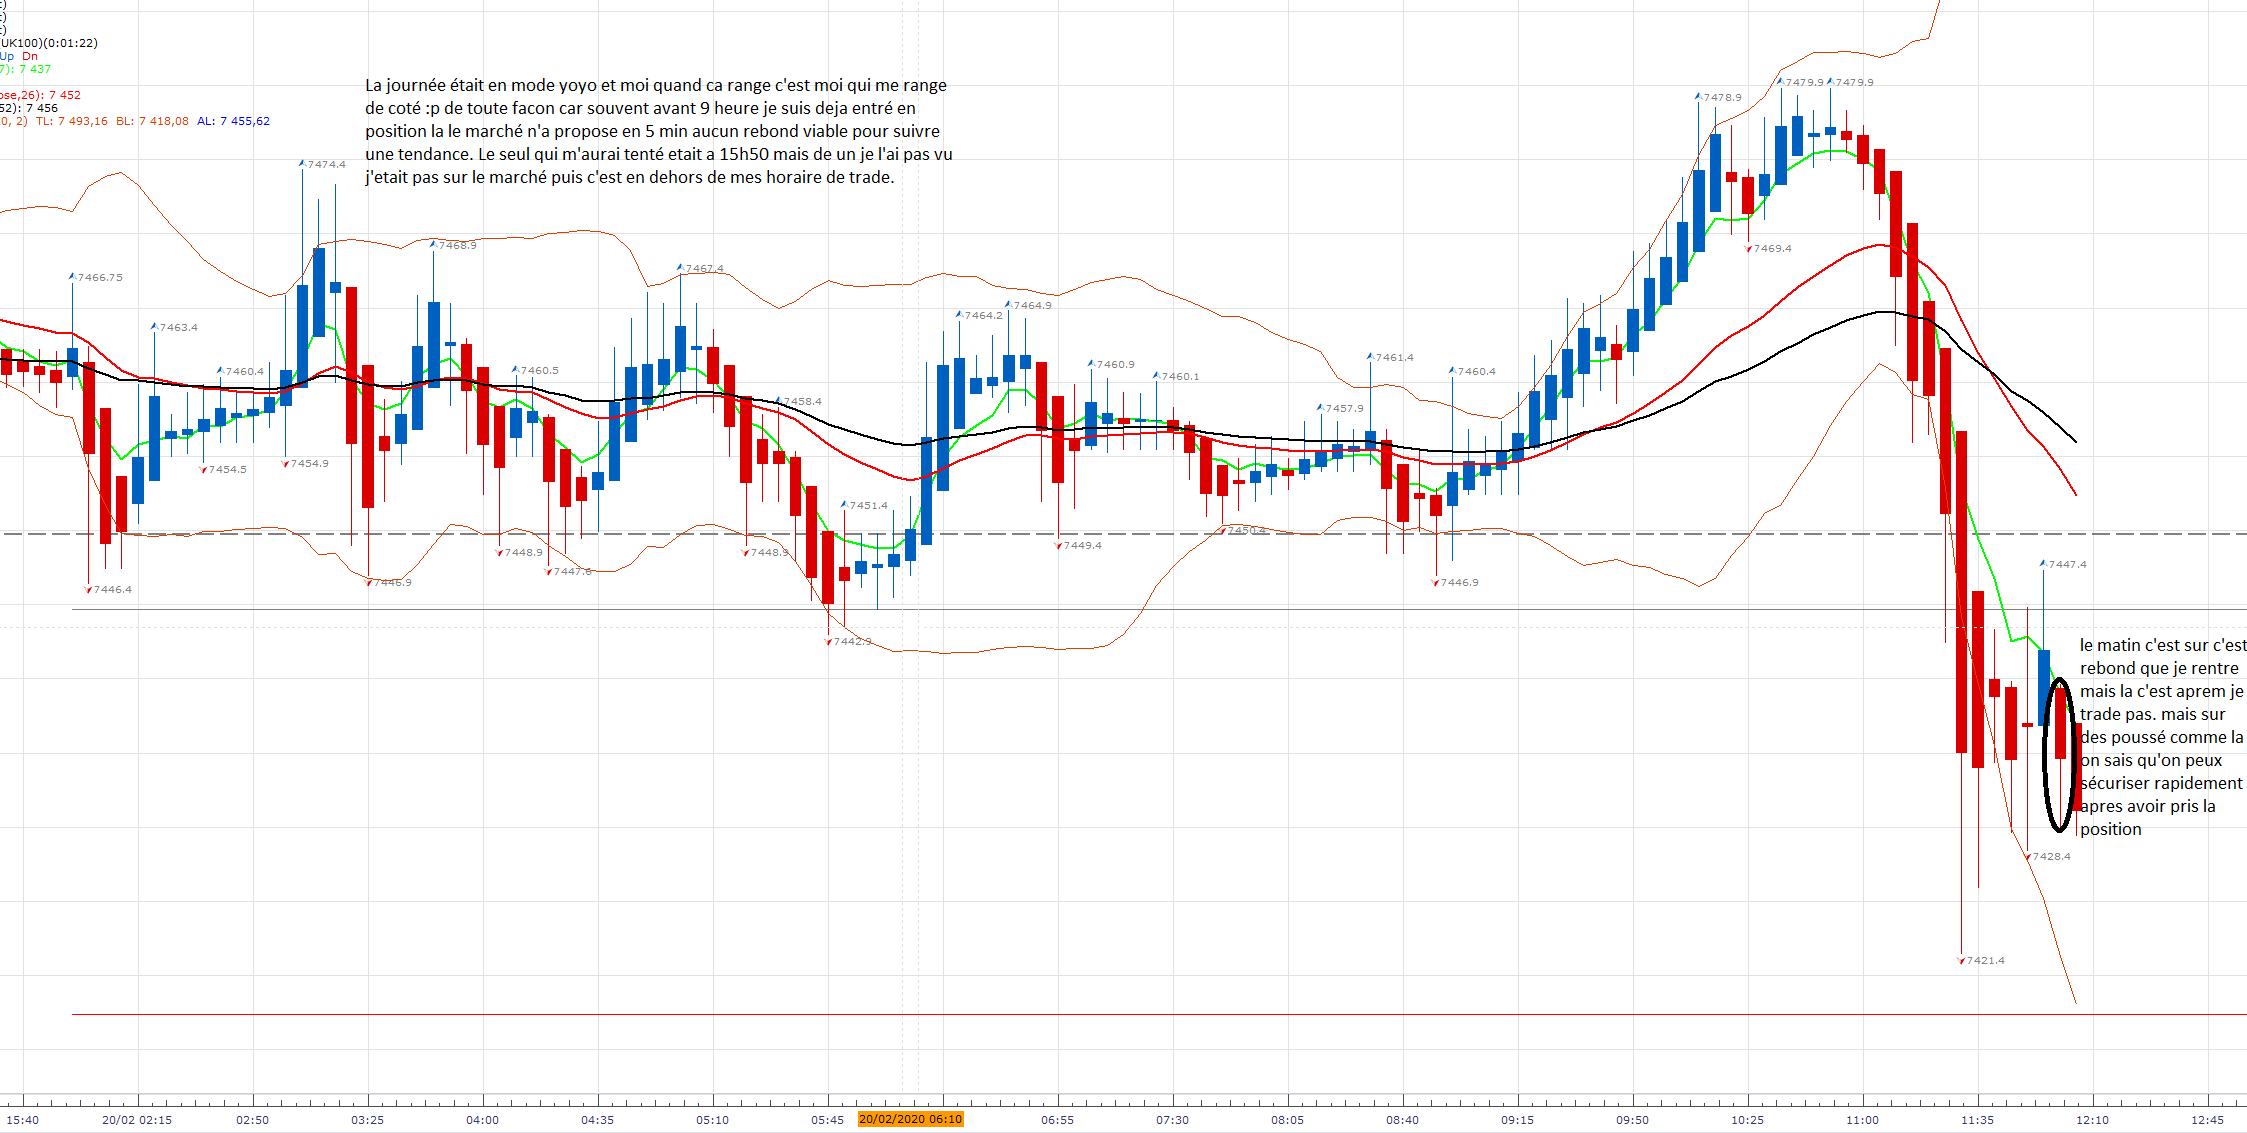Screen dimensions: 2247x1133
Task: Select the 7474.4 up-arrow price marker
Action: point(321,164)
